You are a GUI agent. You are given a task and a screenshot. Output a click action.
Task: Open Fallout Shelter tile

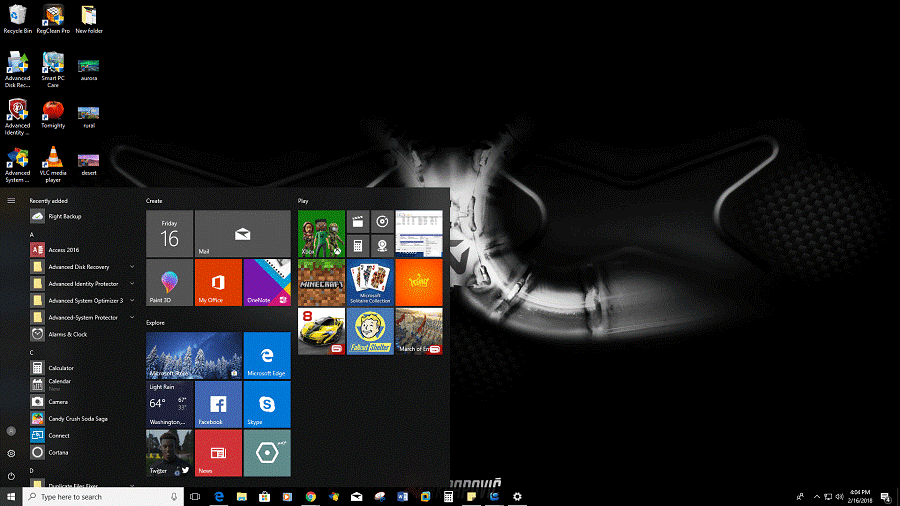click(370, 331)
